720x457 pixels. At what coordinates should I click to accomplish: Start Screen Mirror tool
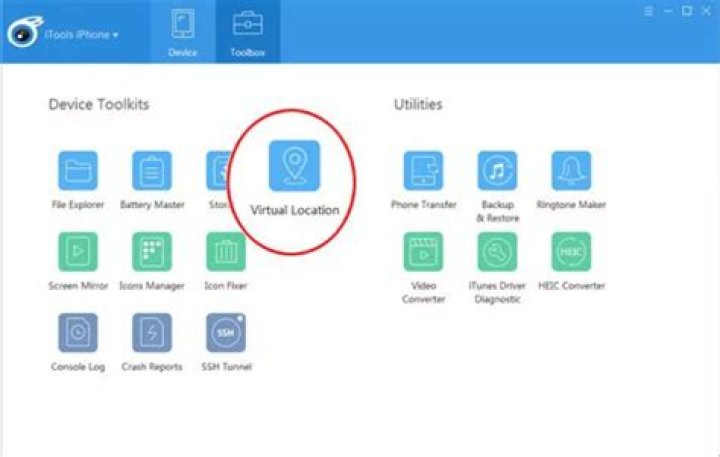point(78,252)
